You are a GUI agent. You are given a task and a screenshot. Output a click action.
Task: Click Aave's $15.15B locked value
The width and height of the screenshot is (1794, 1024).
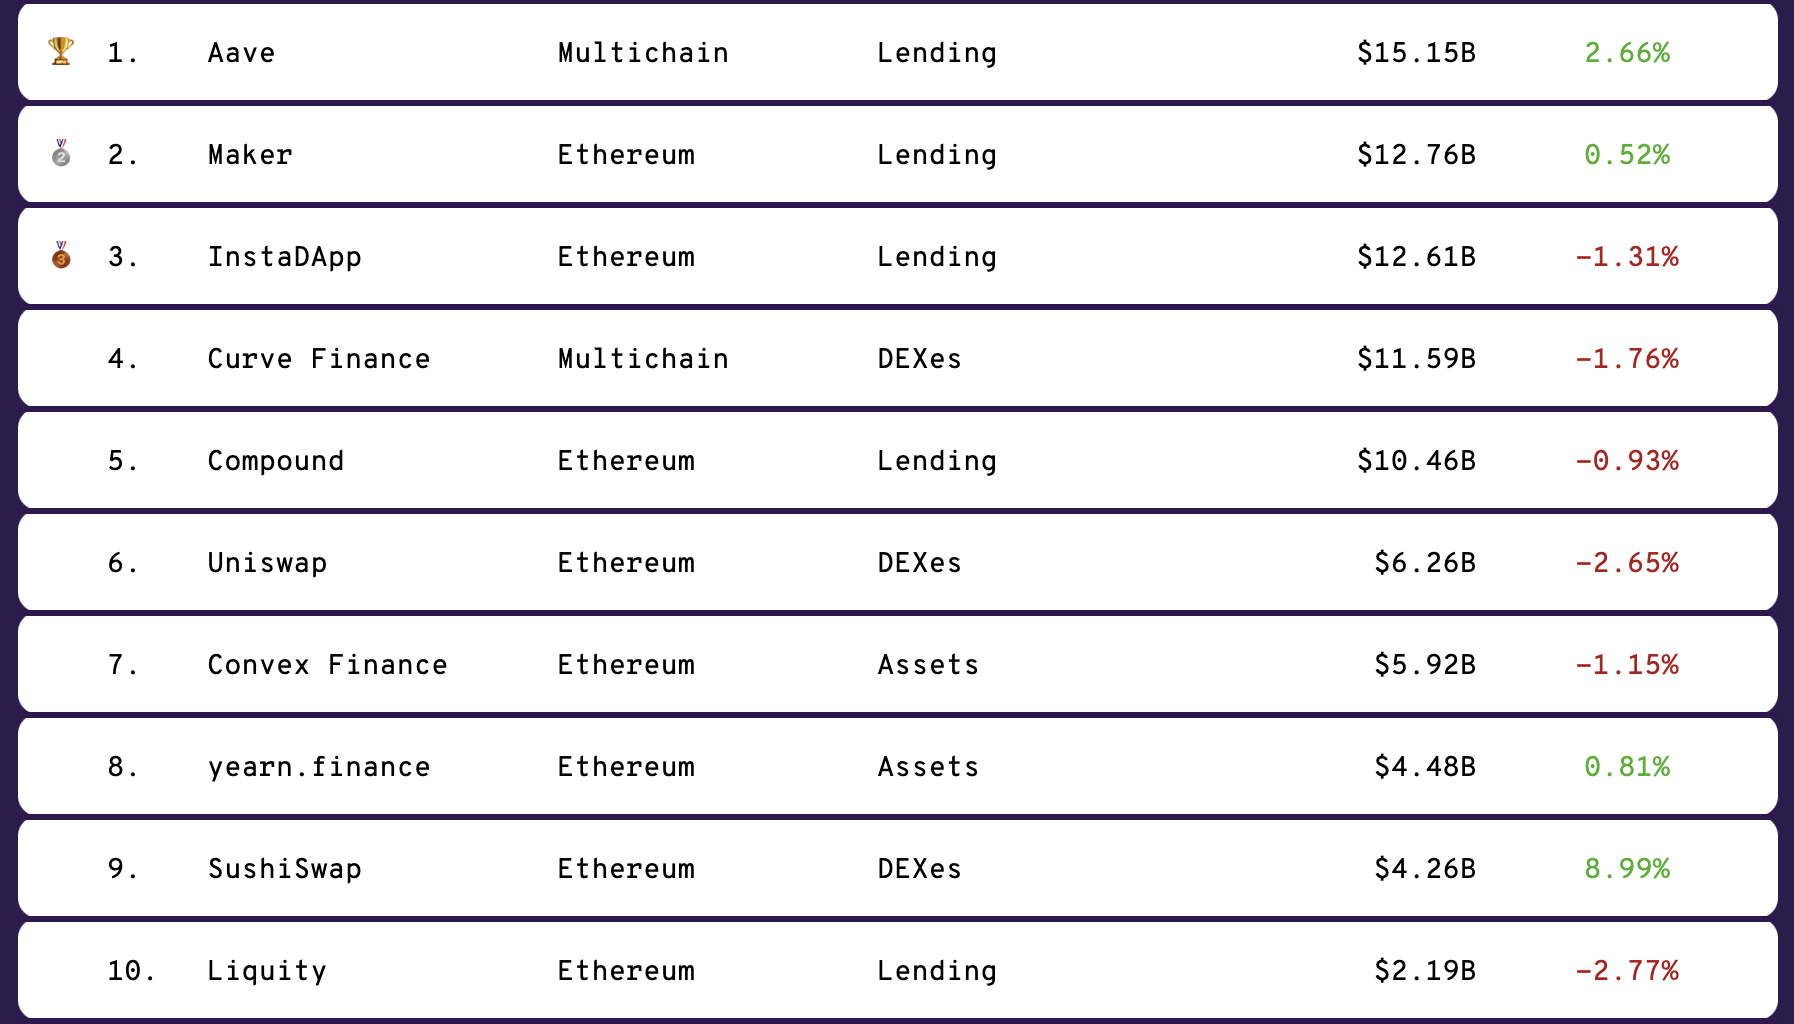(x=1416, y=52)
